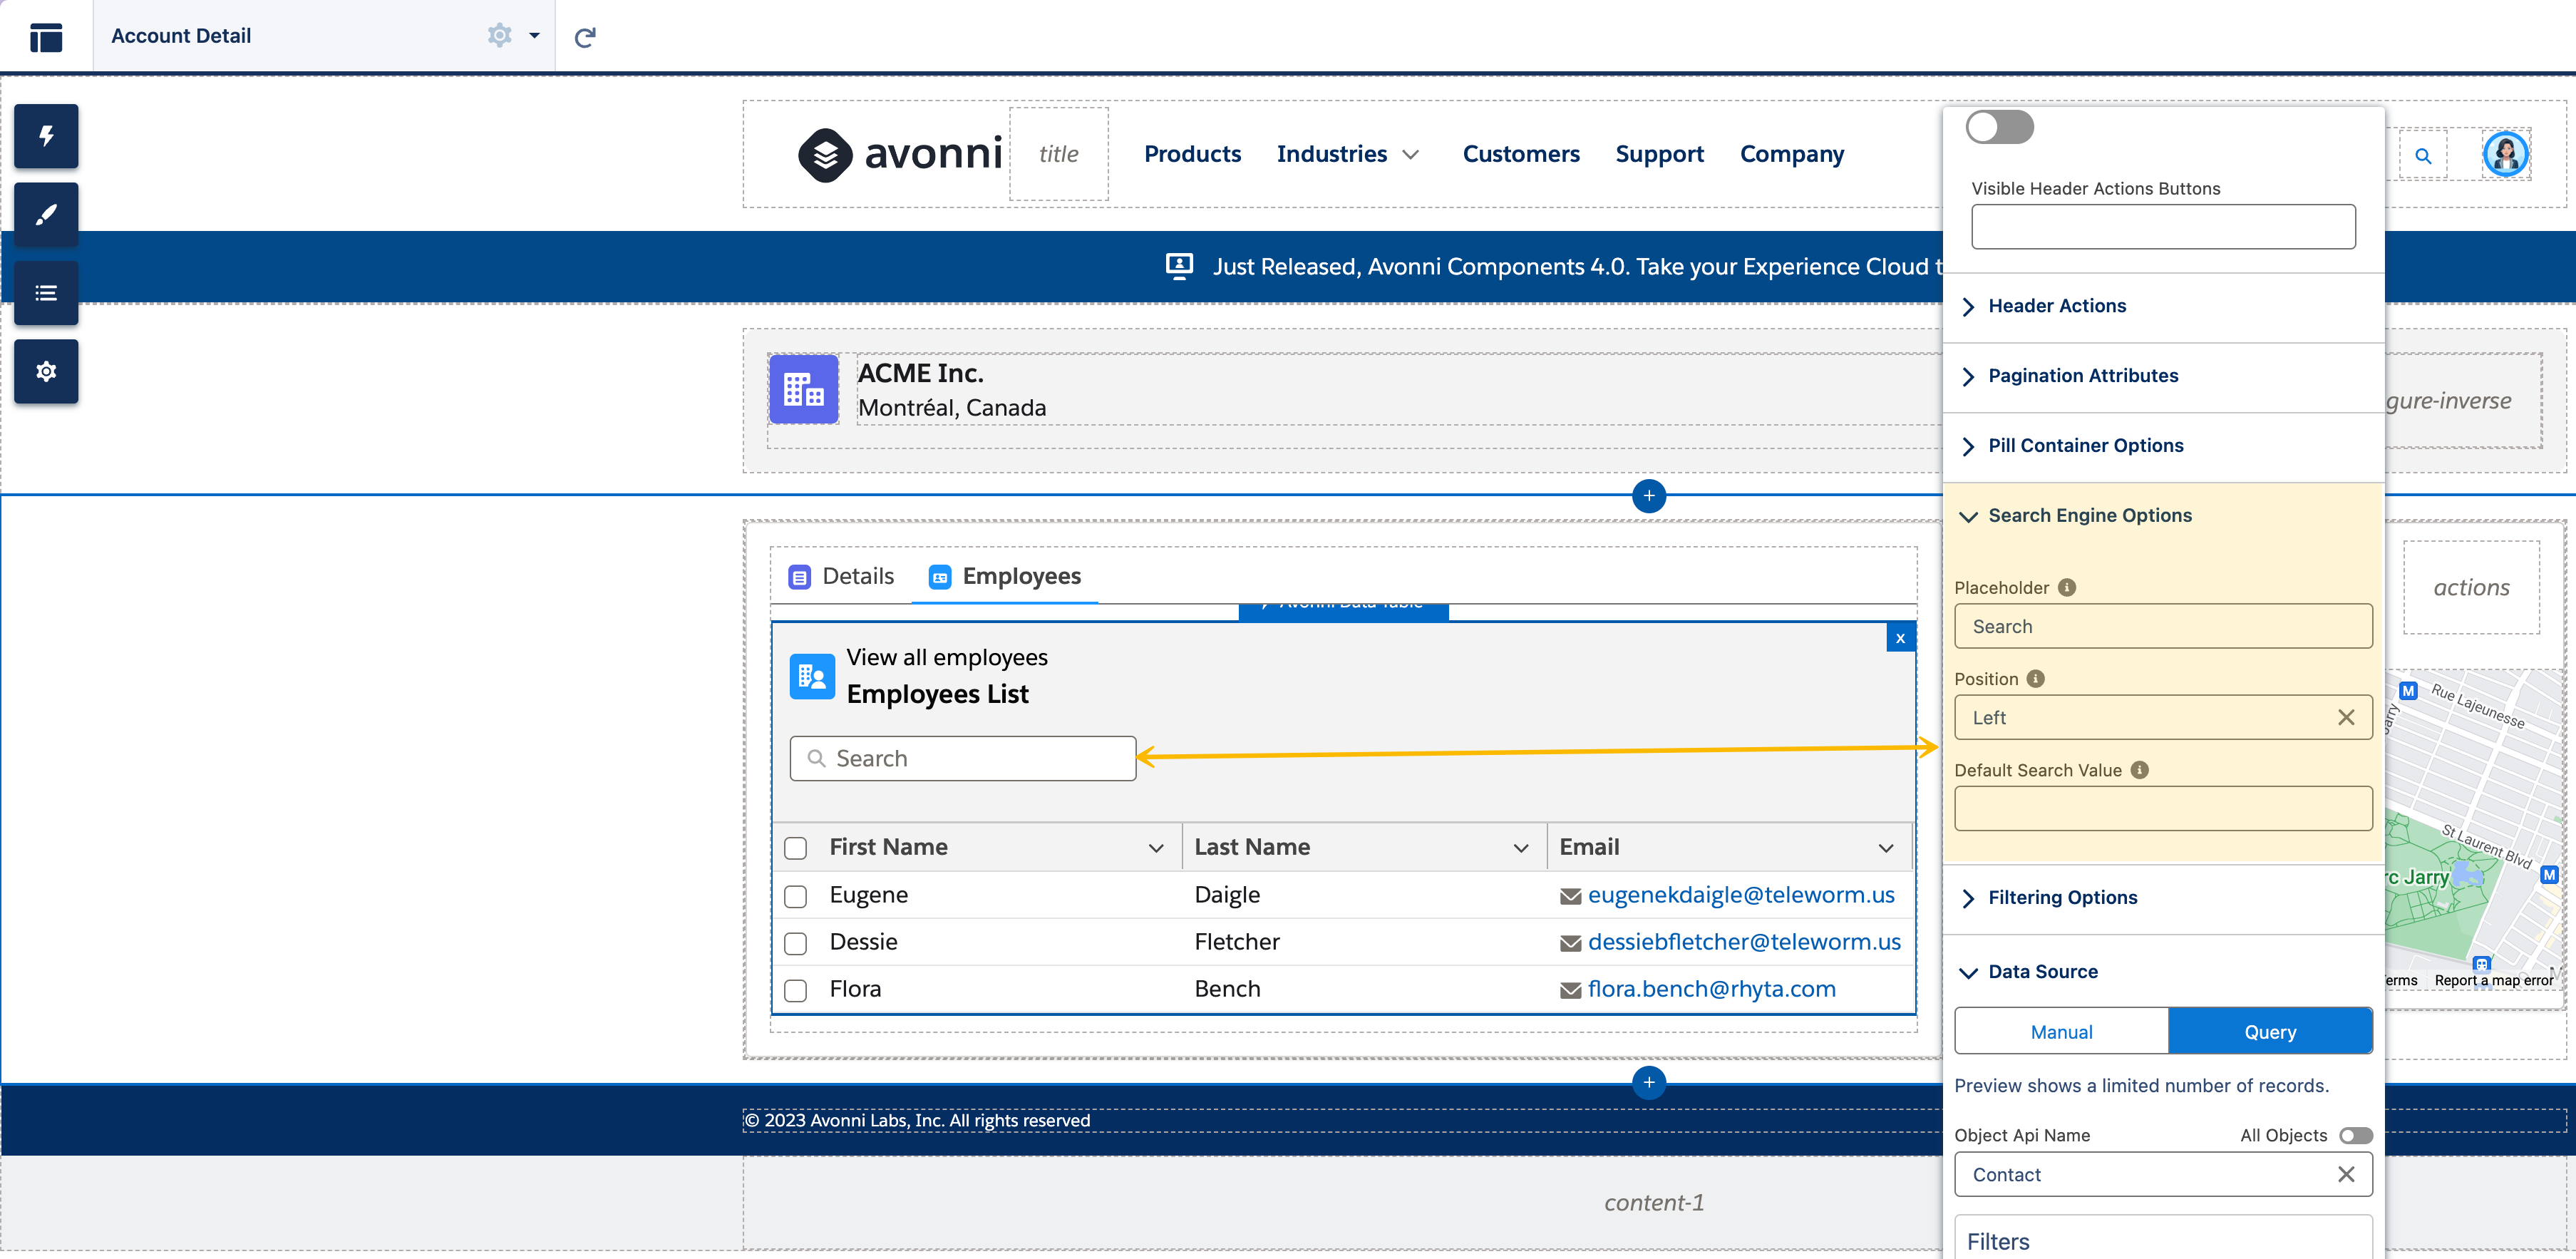This screenshot has width=2576, height=1259.
Task: Open the settings gear in left sidebar
Action: point(46,372)
